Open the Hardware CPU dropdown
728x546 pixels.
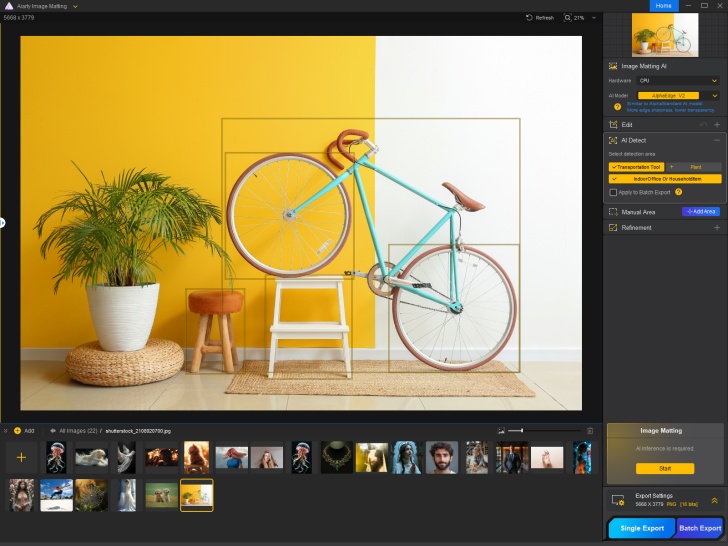click(679, 81)
